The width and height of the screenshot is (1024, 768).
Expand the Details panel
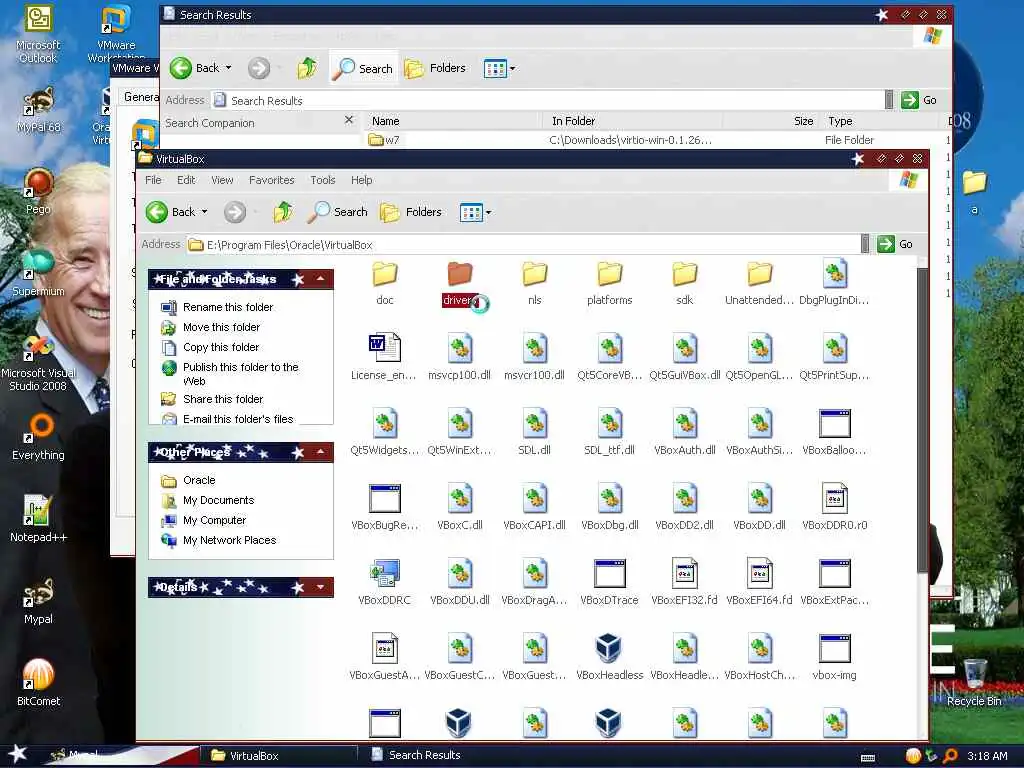pyautogui.click(x=321, y=587)
